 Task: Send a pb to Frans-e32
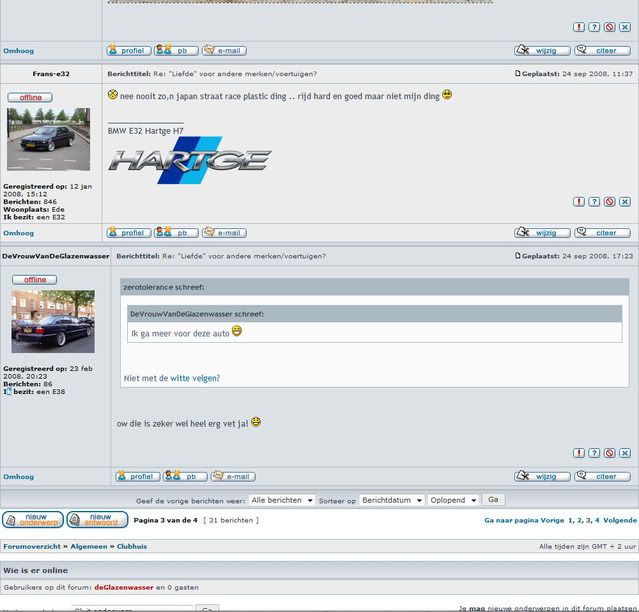[176, 233]
